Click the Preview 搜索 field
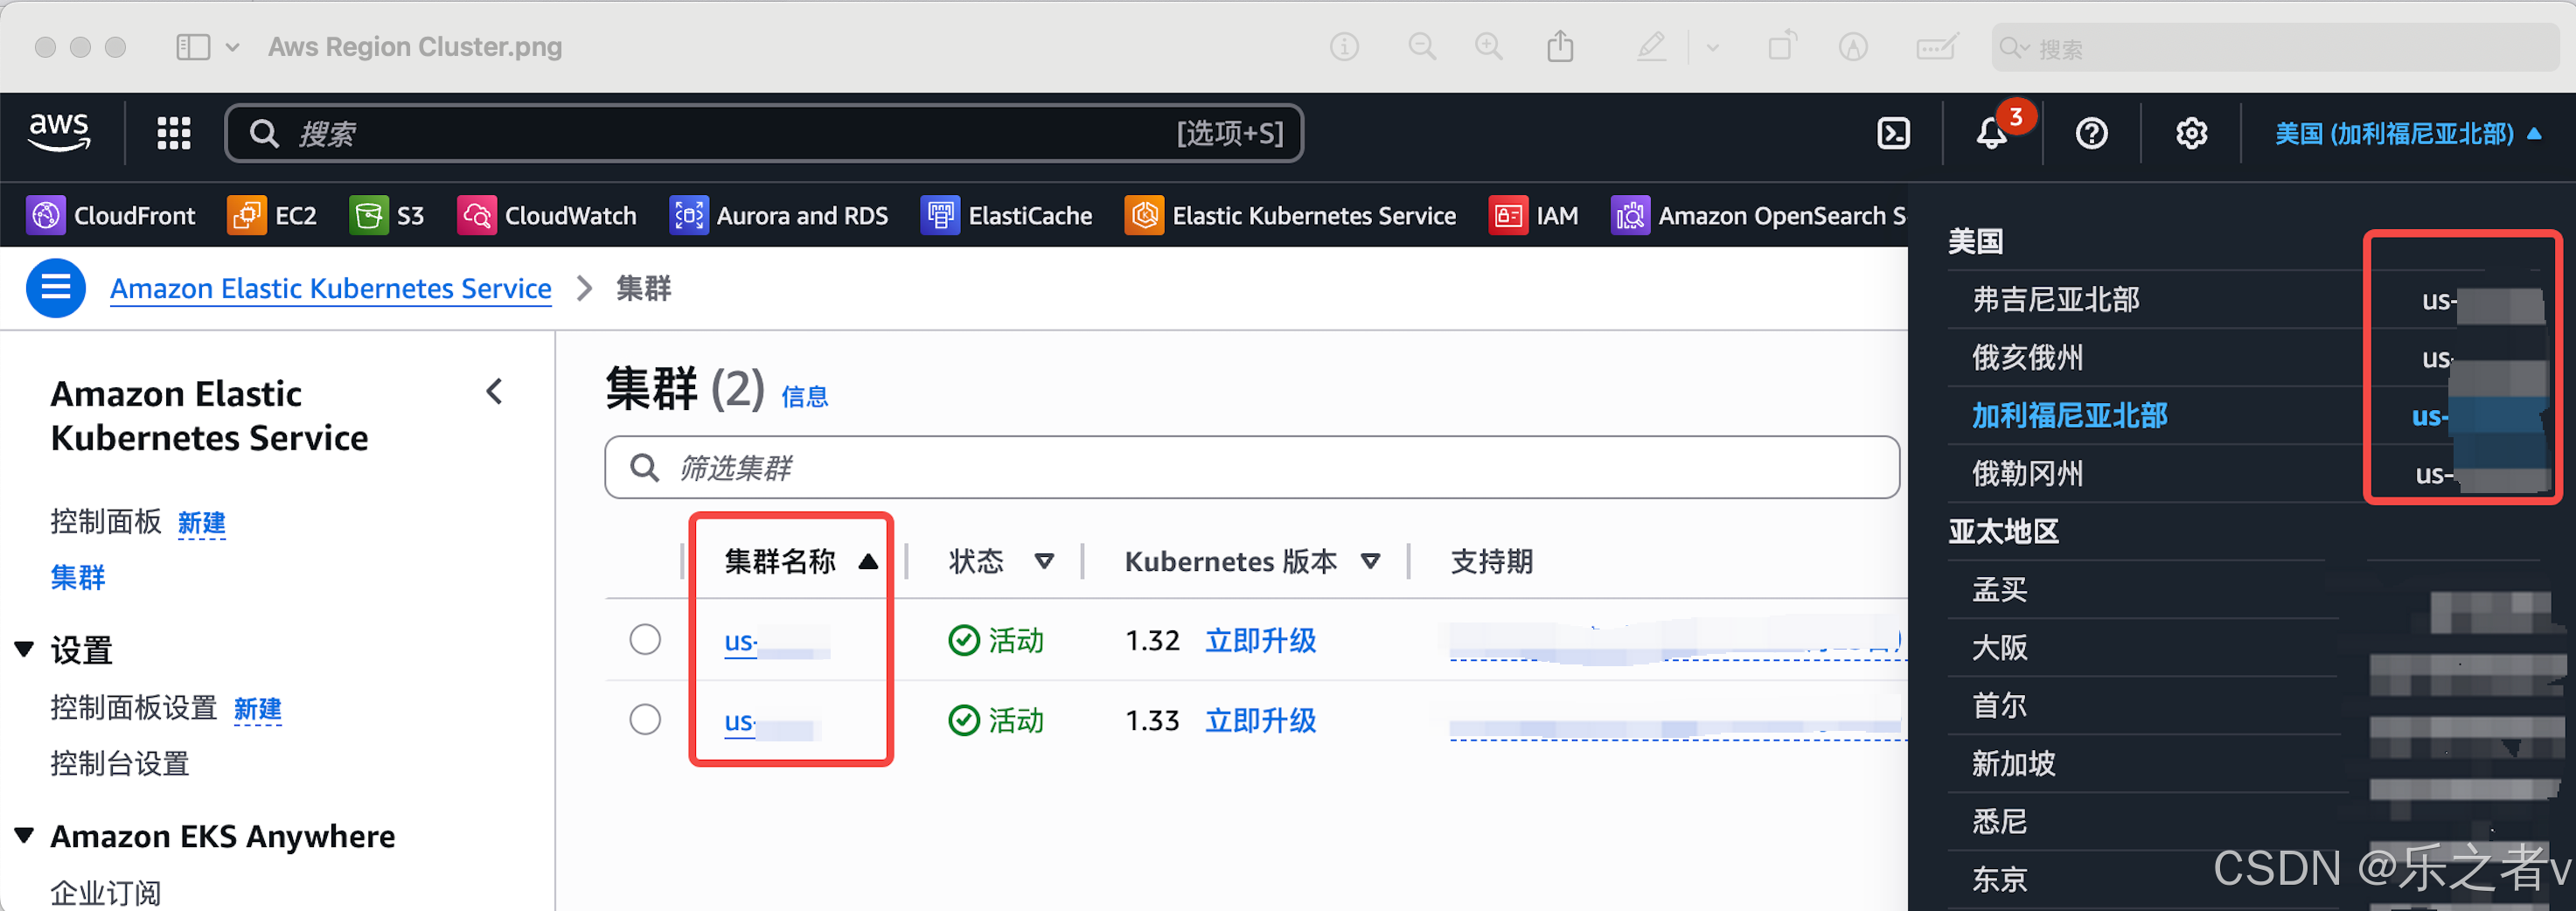2576x911 pixels. [x=2274, y=48]
